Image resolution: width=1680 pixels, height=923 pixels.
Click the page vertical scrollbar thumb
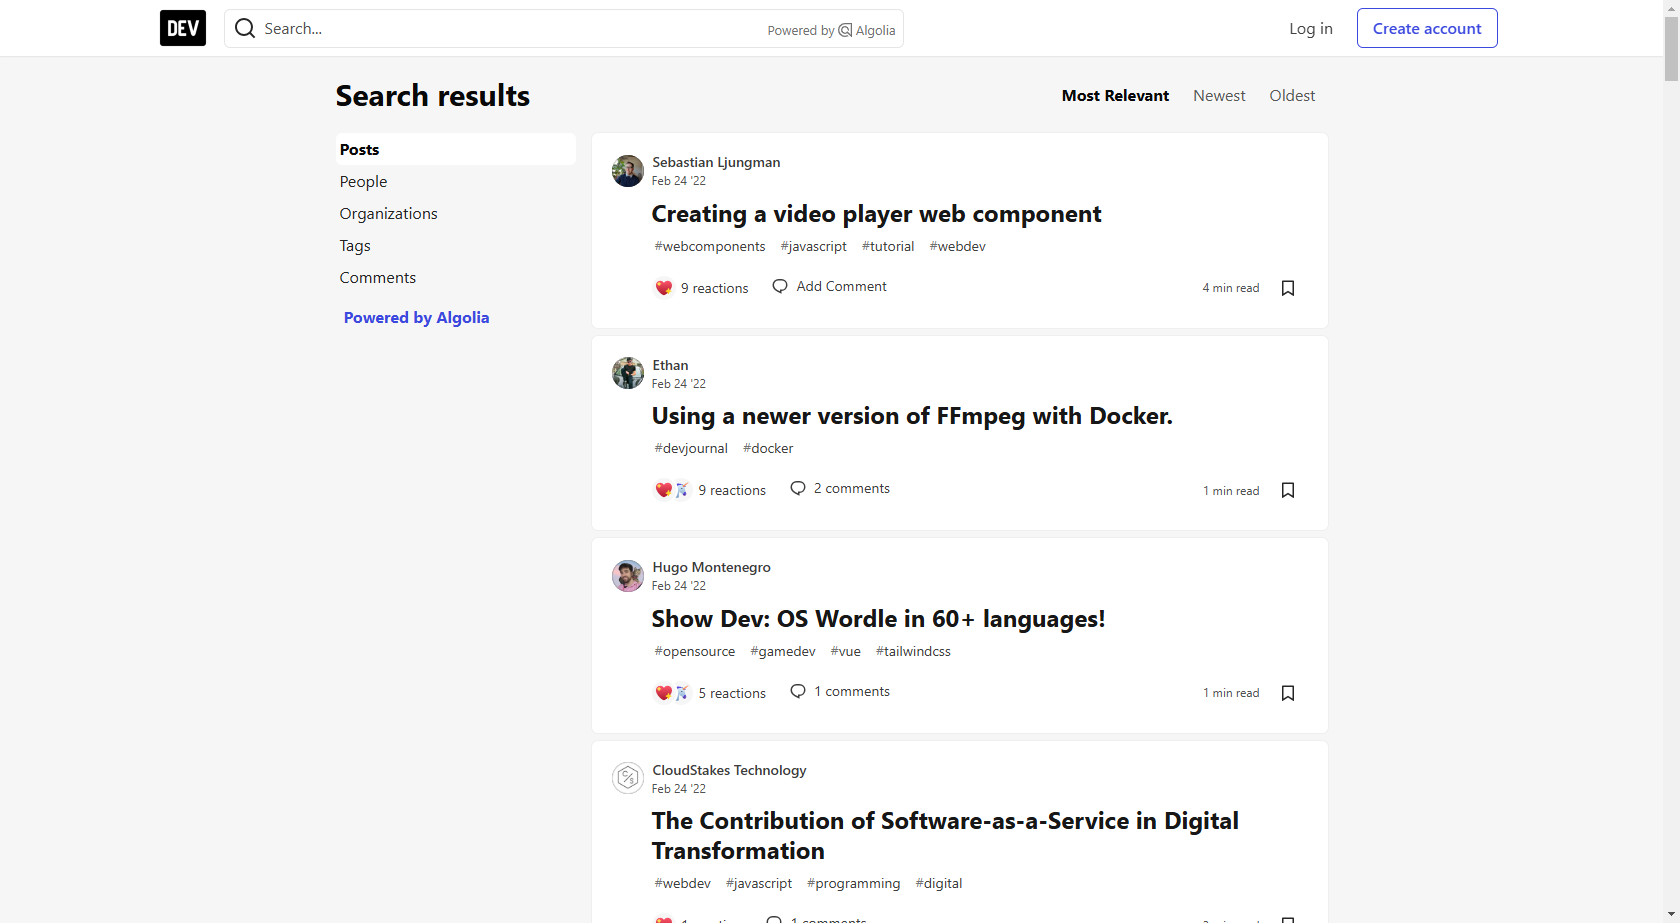(x=1671, y=45)
